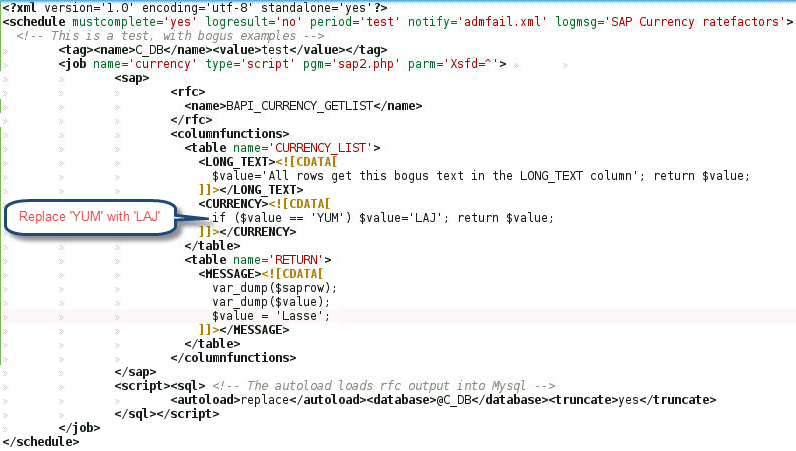Click the "$value='LAJ'" assignment

[404, 218]
